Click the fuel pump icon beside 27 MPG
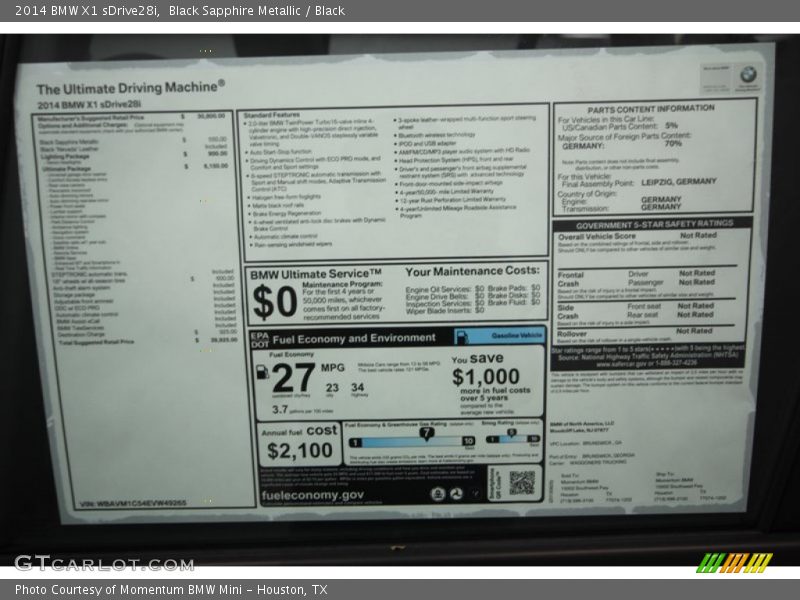 point(262,372)
